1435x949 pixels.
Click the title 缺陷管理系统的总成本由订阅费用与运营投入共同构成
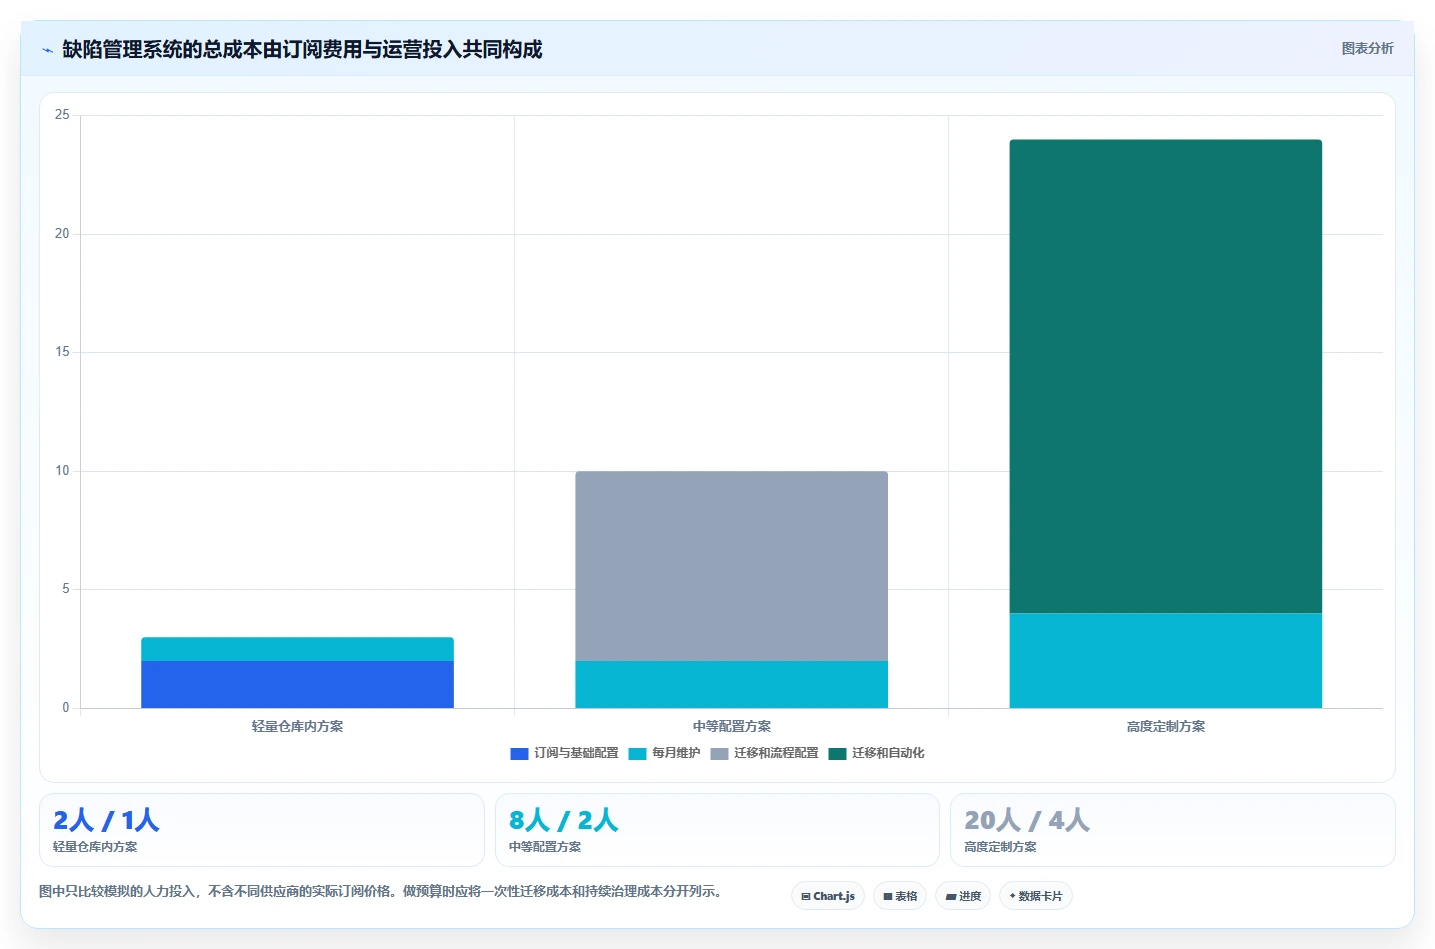pos(302,49)
